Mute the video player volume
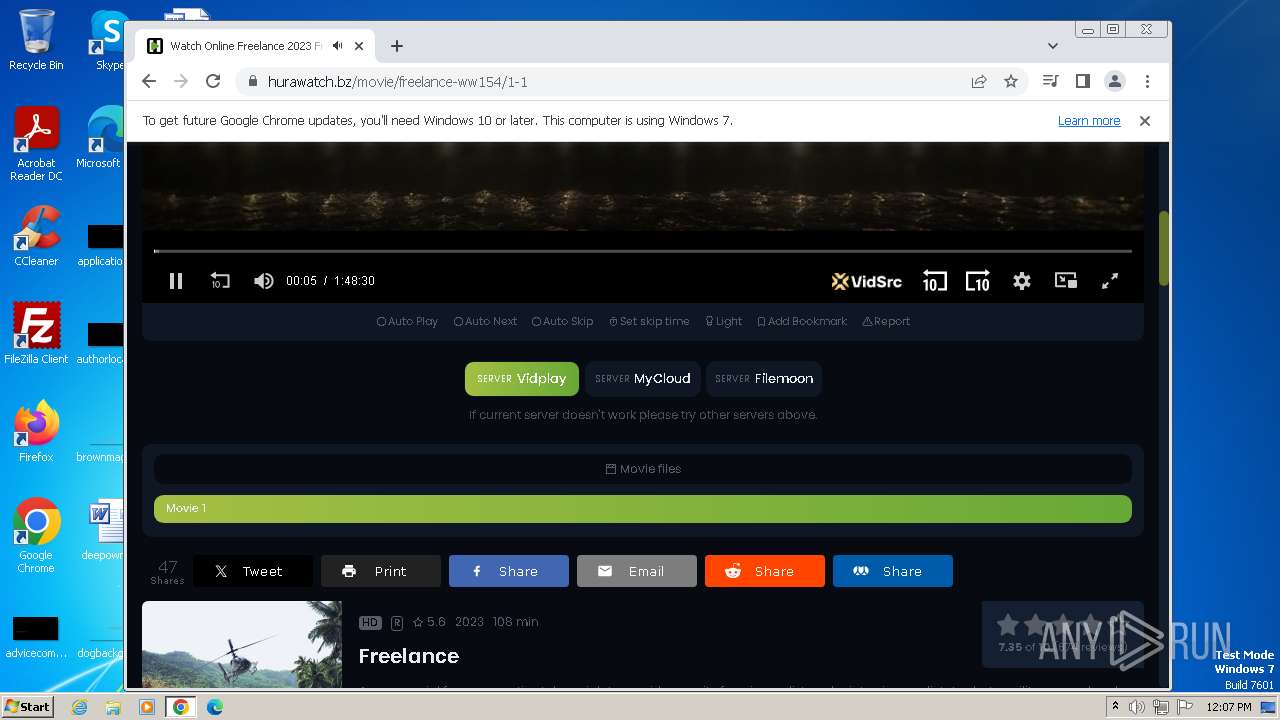The height and width of the screenshot is (720, 1280). pos(263,281)
